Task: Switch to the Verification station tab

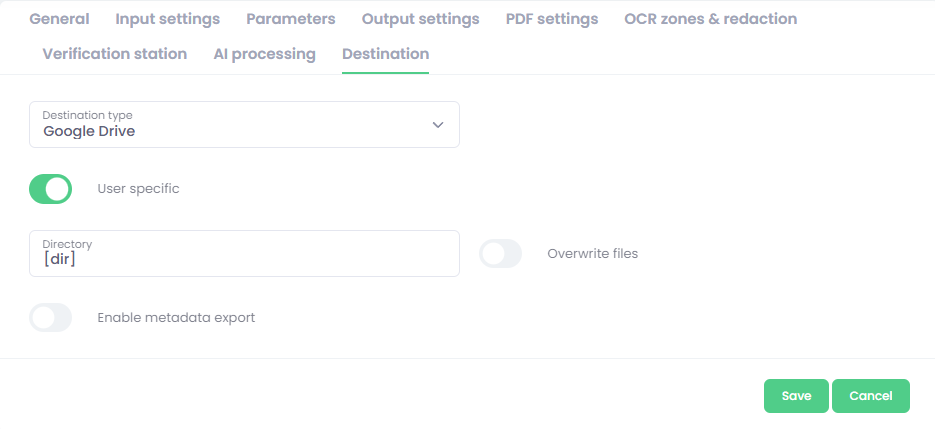Action: pos(115,54)
